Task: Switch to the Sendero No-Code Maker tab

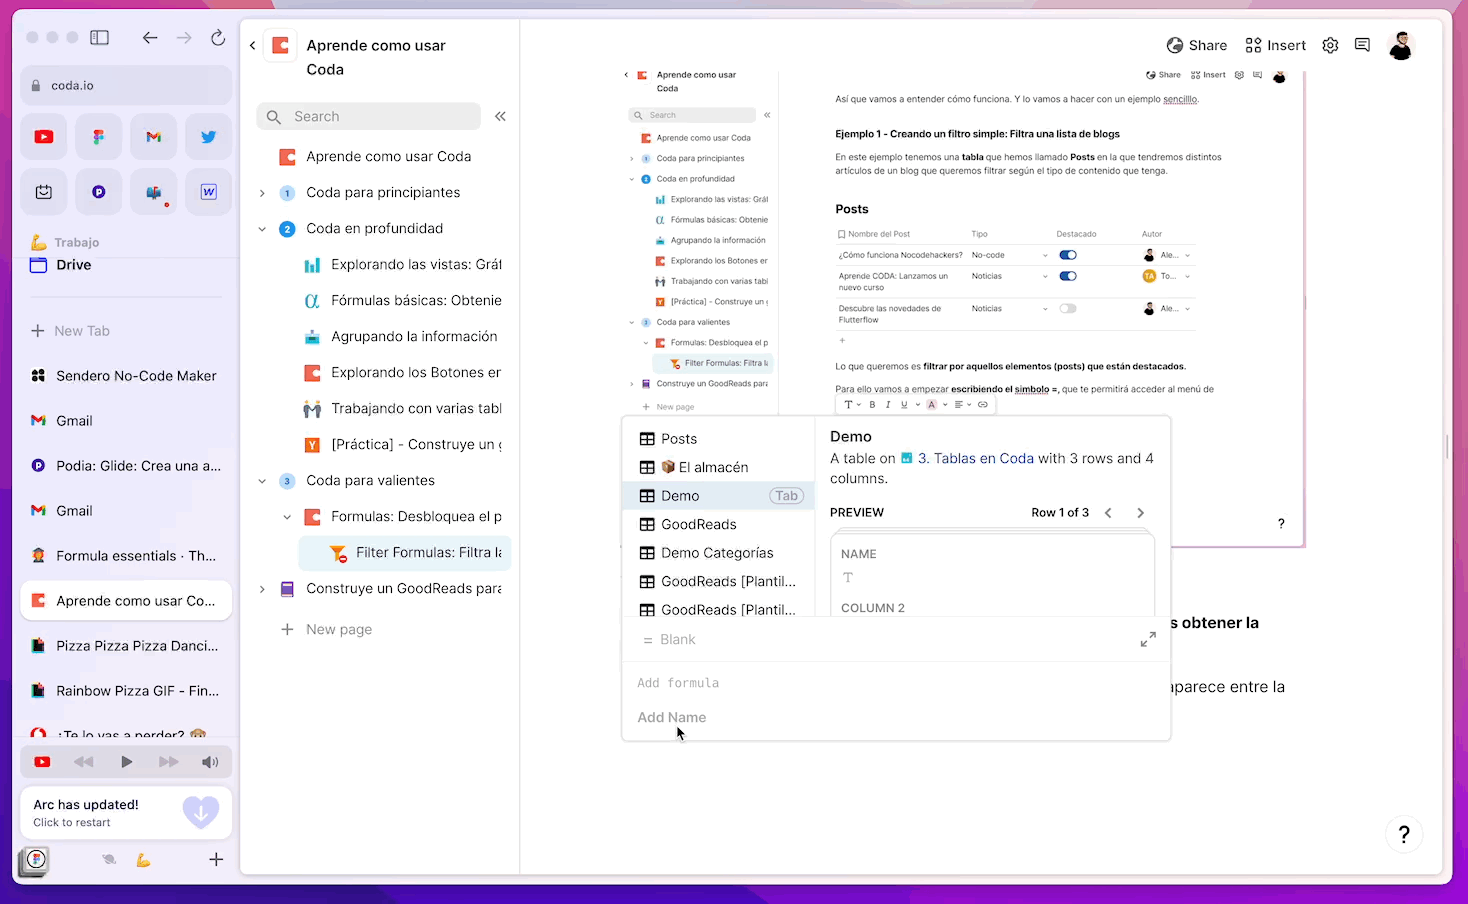Action: (126, 376)
